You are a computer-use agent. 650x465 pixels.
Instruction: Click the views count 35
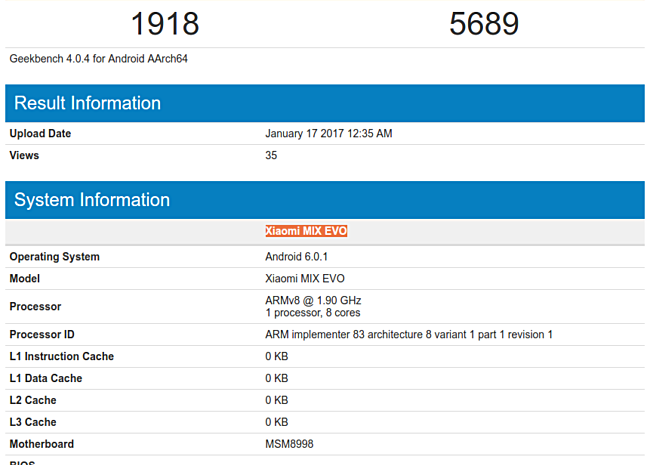pos(271,155)
